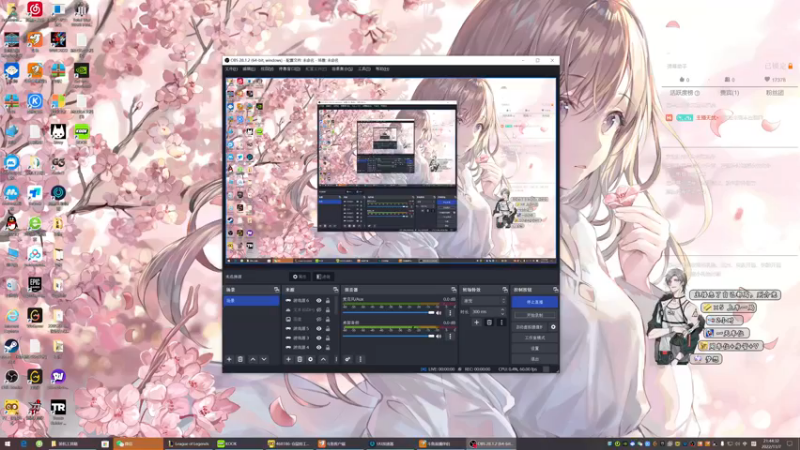
Task: Move source up in Sources toolbar
Action: (x=323, y=359)
